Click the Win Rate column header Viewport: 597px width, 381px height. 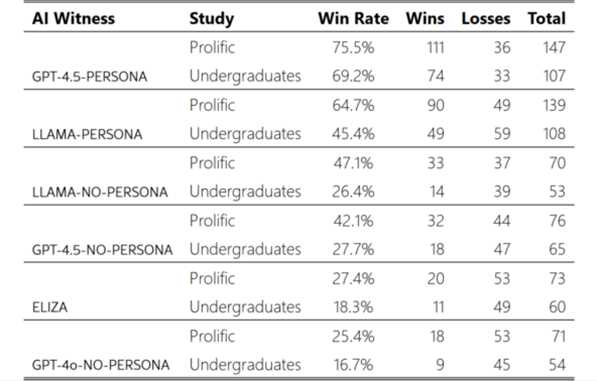point(353,19)
